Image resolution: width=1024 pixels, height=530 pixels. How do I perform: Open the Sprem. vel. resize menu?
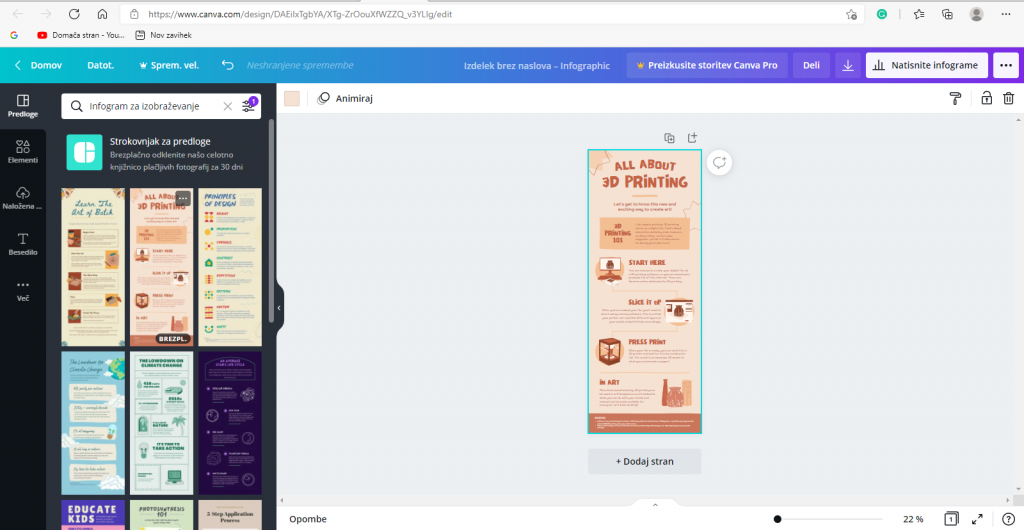169,65
